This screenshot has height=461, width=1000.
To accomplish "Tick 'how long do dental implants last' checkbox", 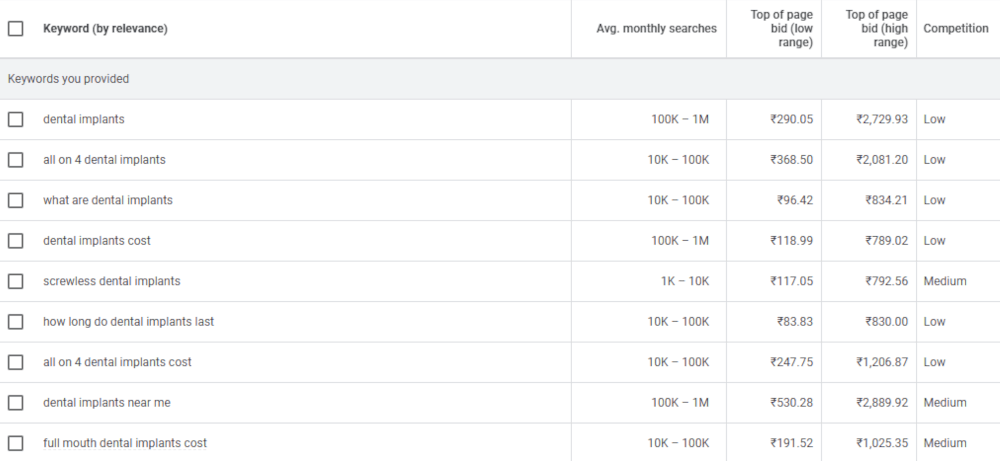I will 16,322.
